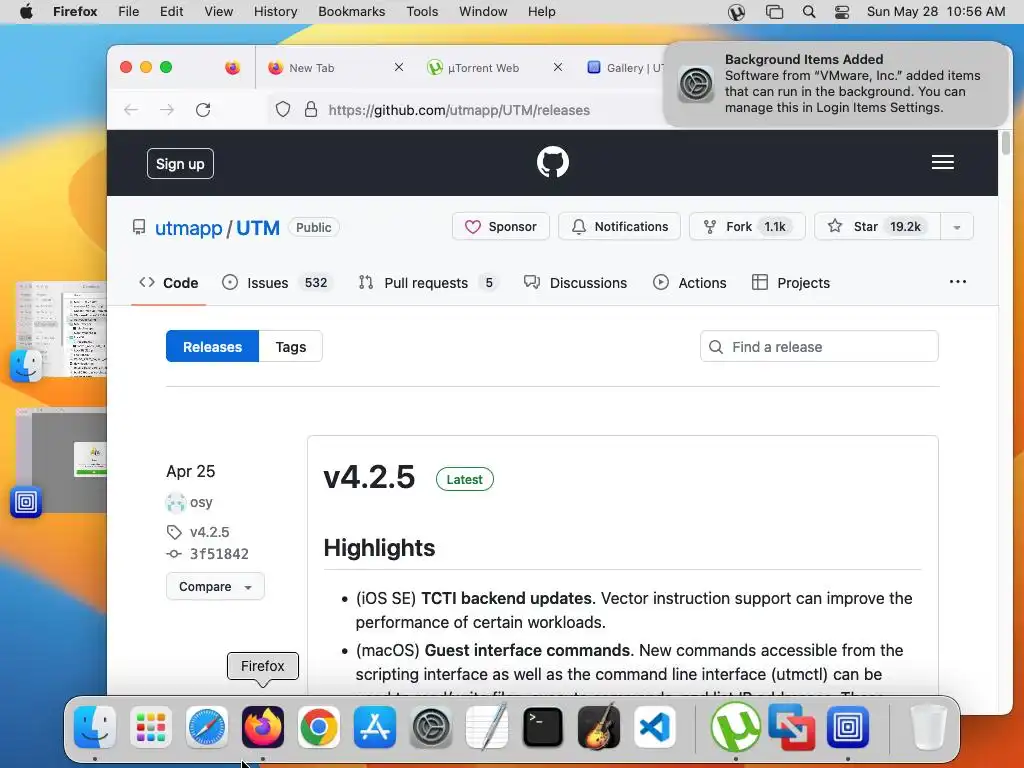This screenshot has height=768, width=1024.
Task: Click the pinned Firefox View tab icon
Action: [232, 67]
